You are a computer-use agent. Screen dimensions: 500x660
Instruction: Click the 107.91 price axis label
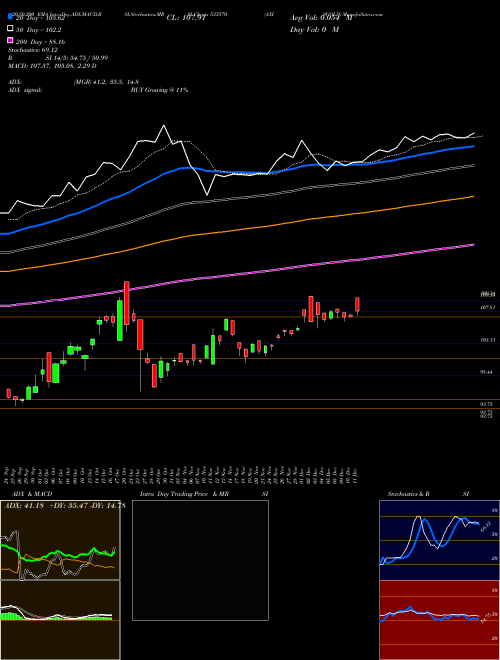click(x=487, y=308)
